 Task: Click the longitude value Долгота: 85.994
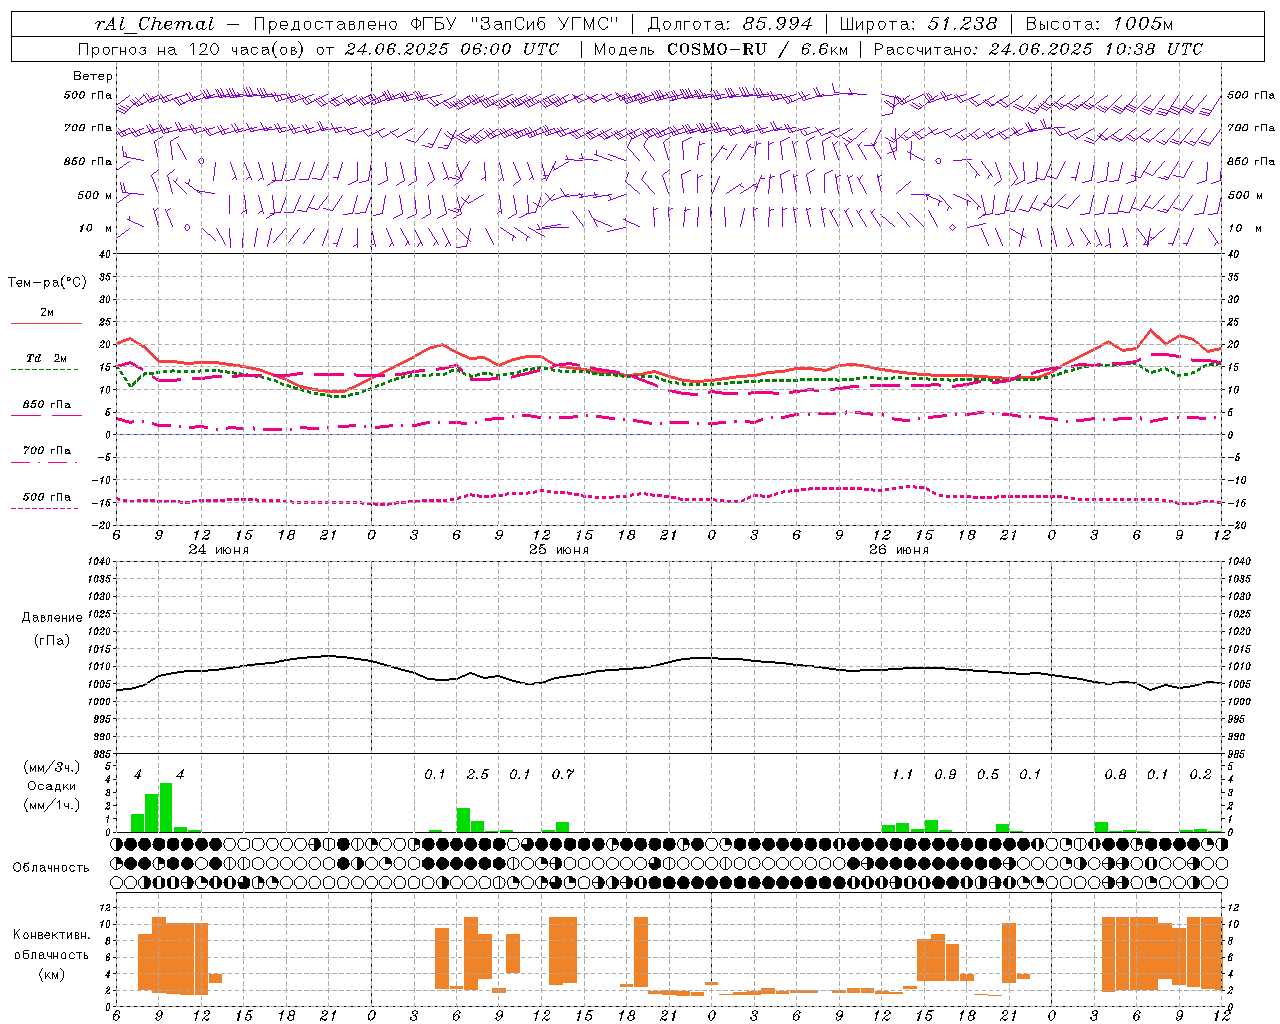coord(730,24)
